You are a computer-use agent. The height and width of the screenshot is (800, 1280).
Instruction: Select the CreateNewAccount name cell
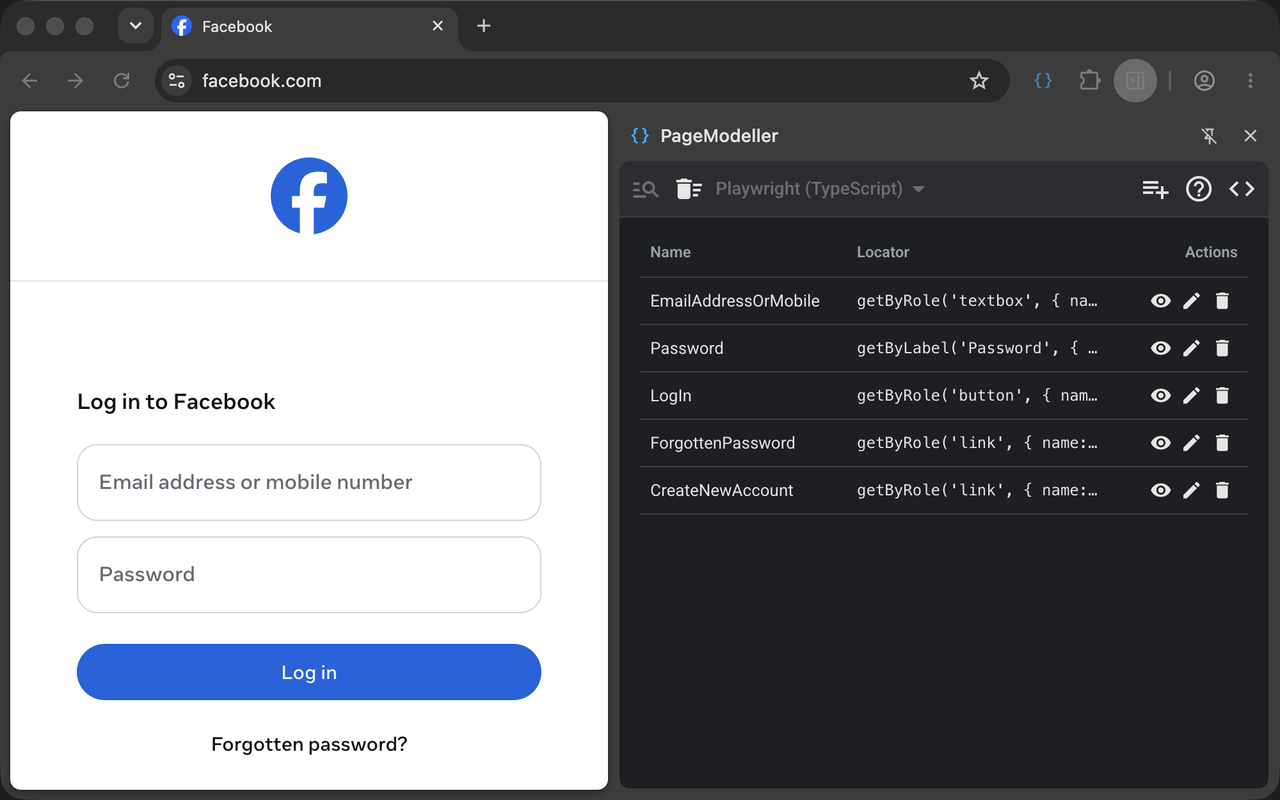coord(722,491)
